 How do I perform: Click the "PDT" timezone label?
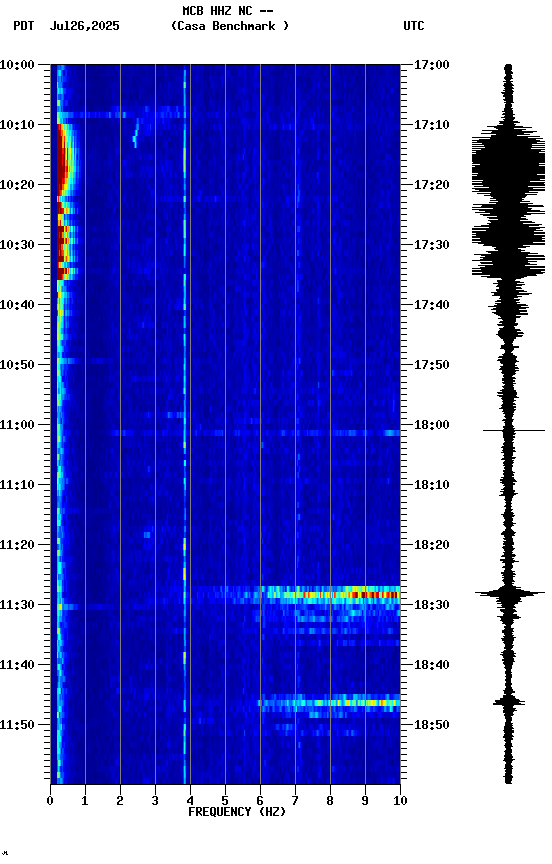coord(24,26)
